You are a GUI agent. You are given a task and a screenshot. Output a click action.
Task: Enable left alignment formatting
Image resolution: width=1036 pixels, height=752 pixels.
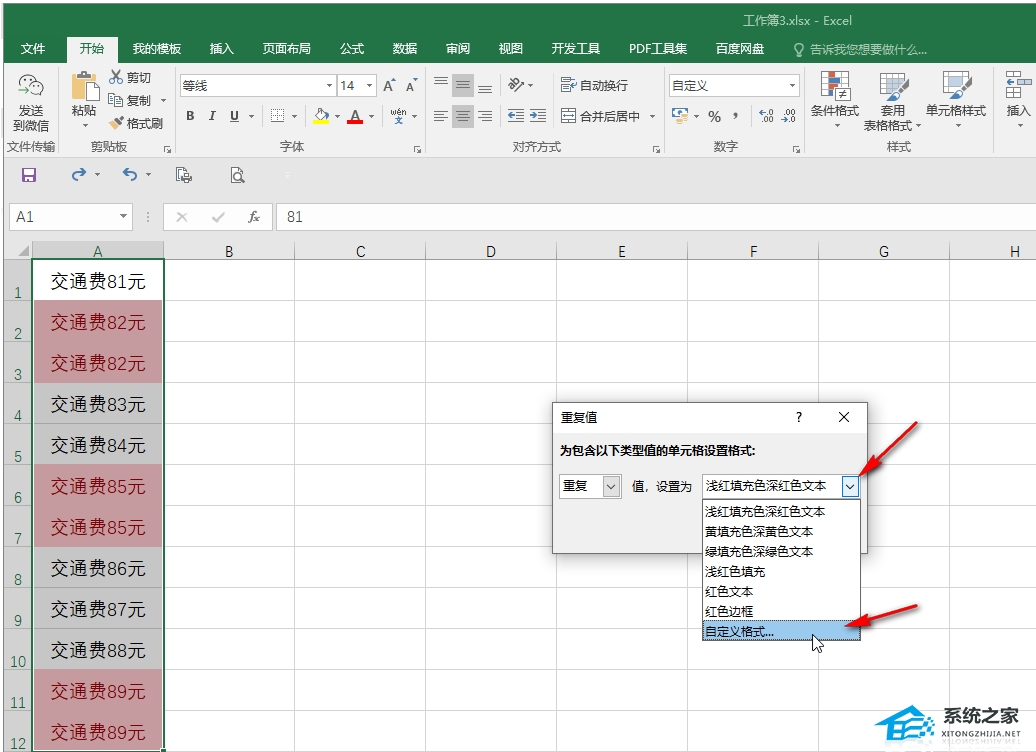439,117
